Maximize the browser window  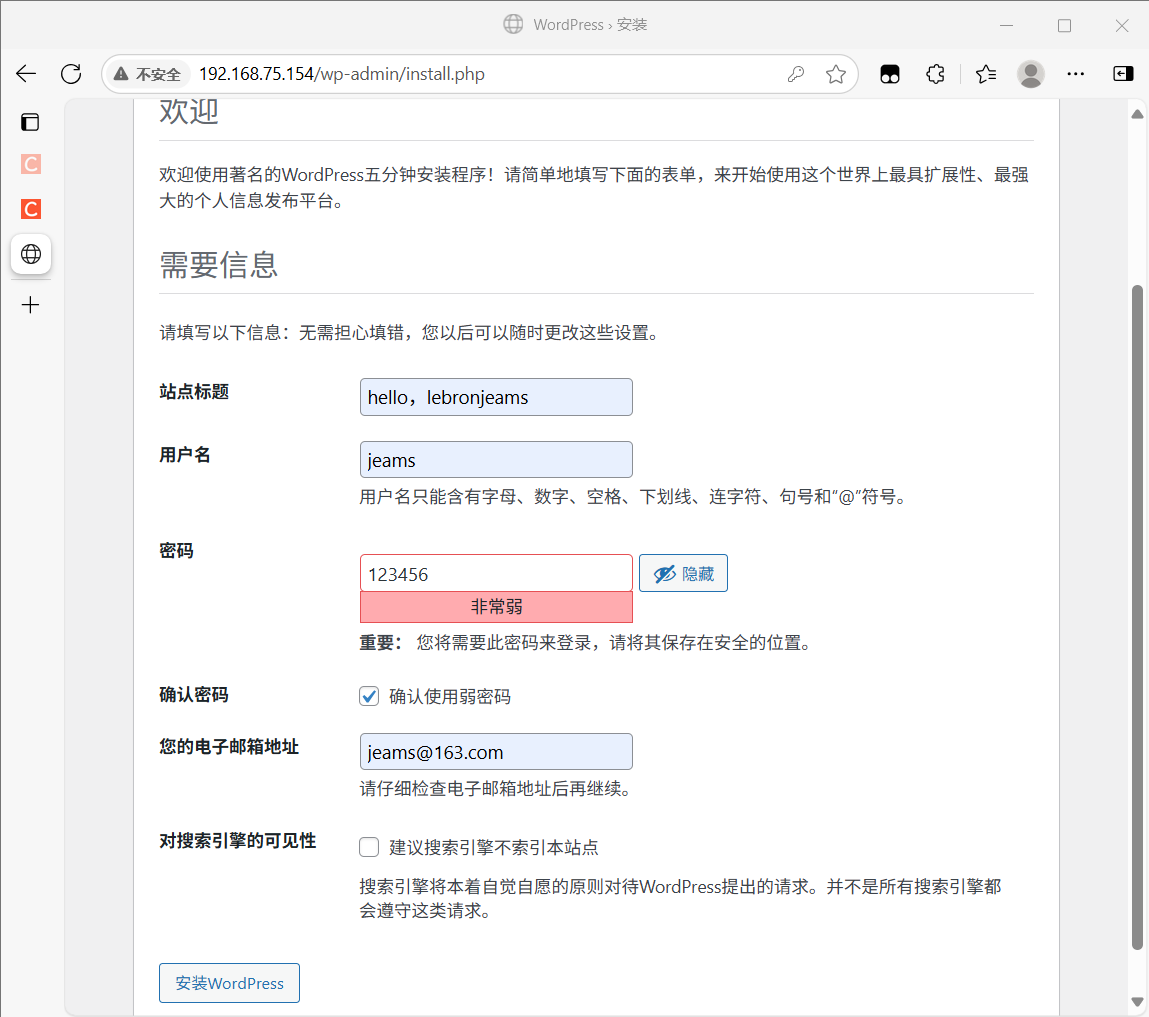click(1065, 25)
